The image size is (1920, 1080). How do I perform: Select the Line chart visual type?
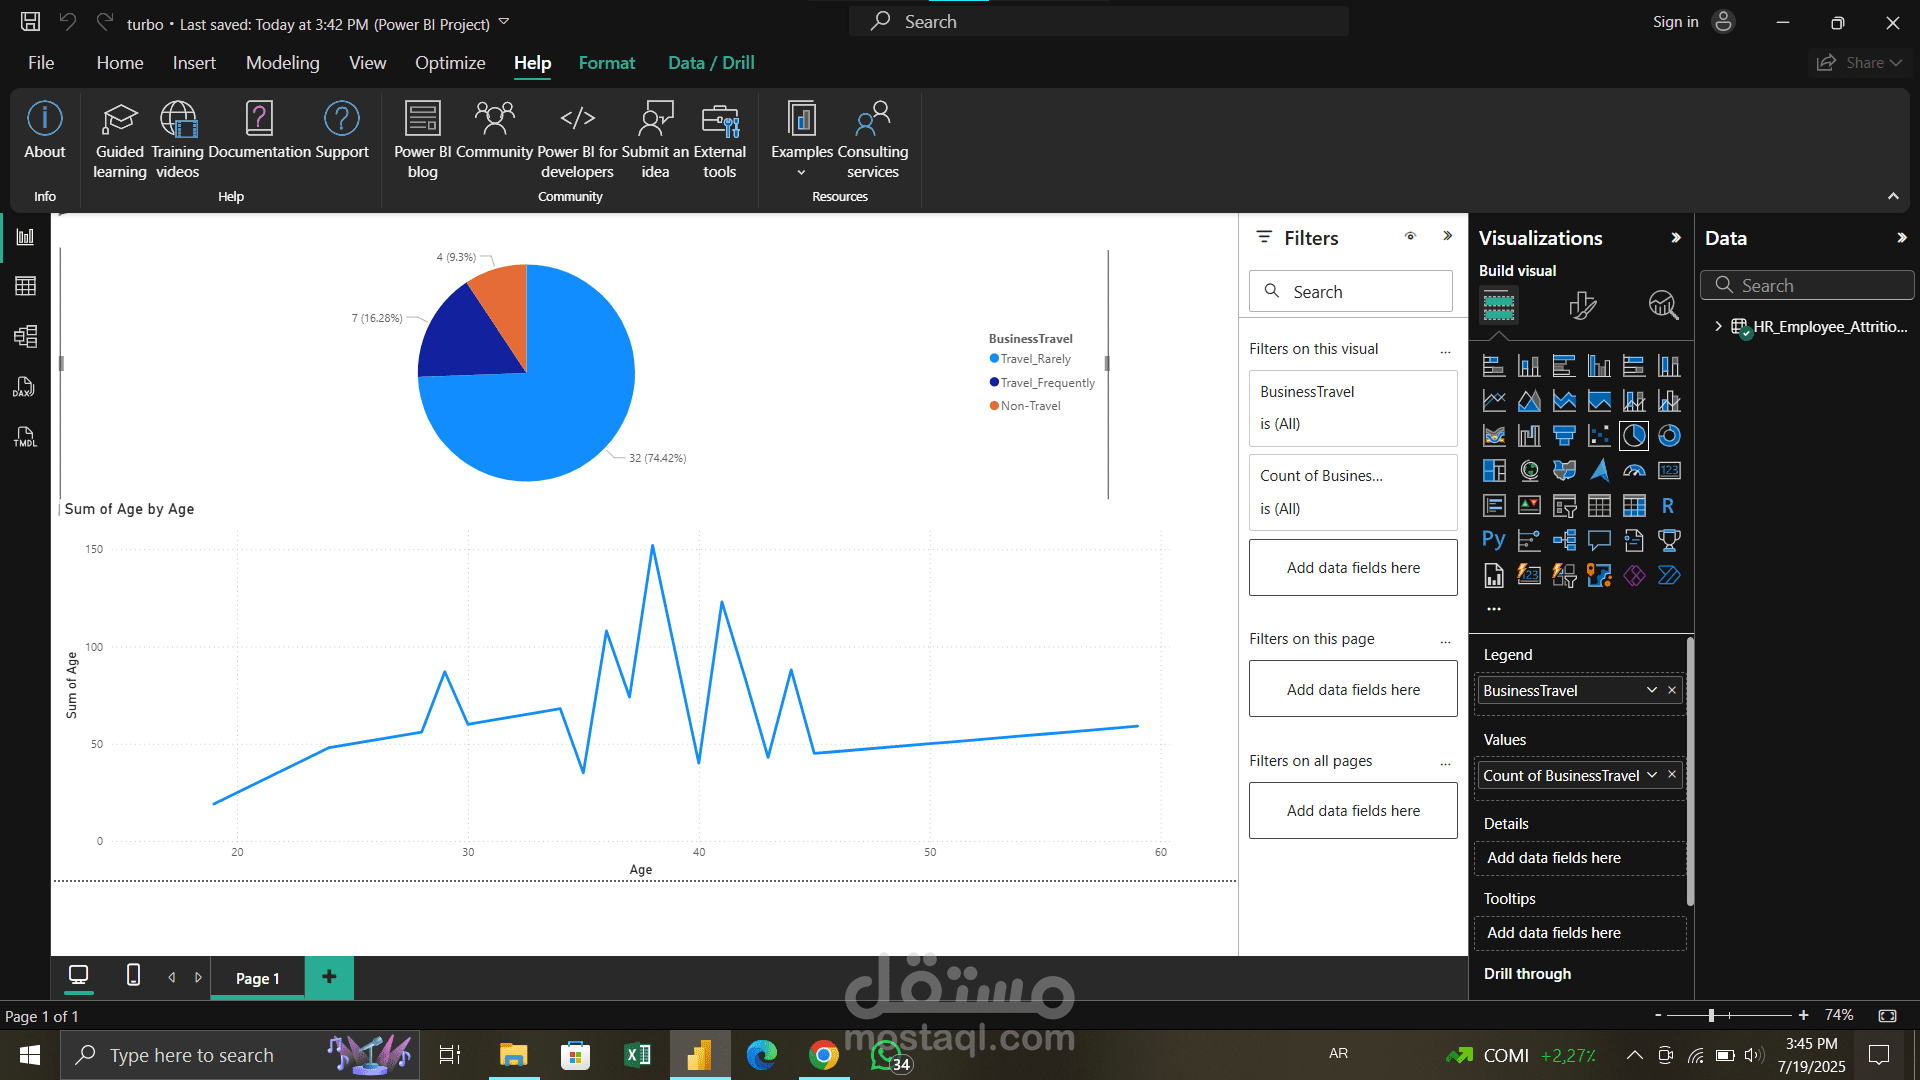click(1494, 401)
